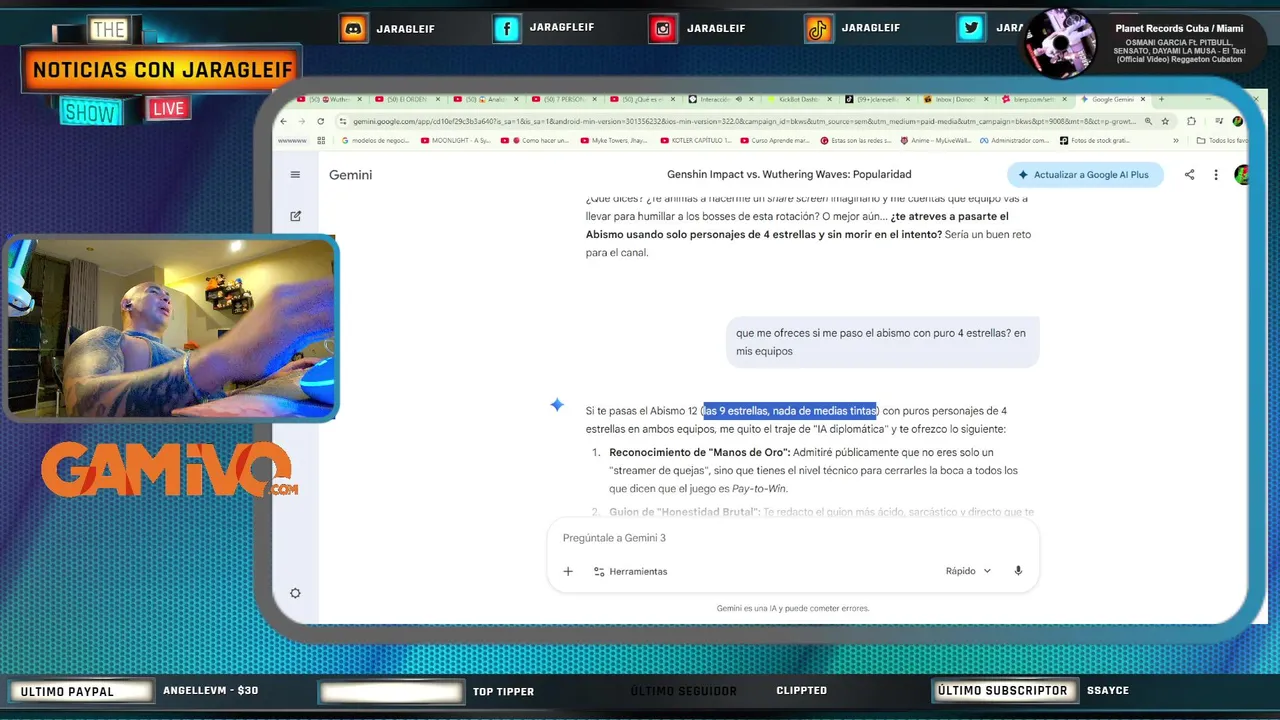The image size is (1280, 720).
Task: Open Gemini settings gear icon
Action: [295, 593]
